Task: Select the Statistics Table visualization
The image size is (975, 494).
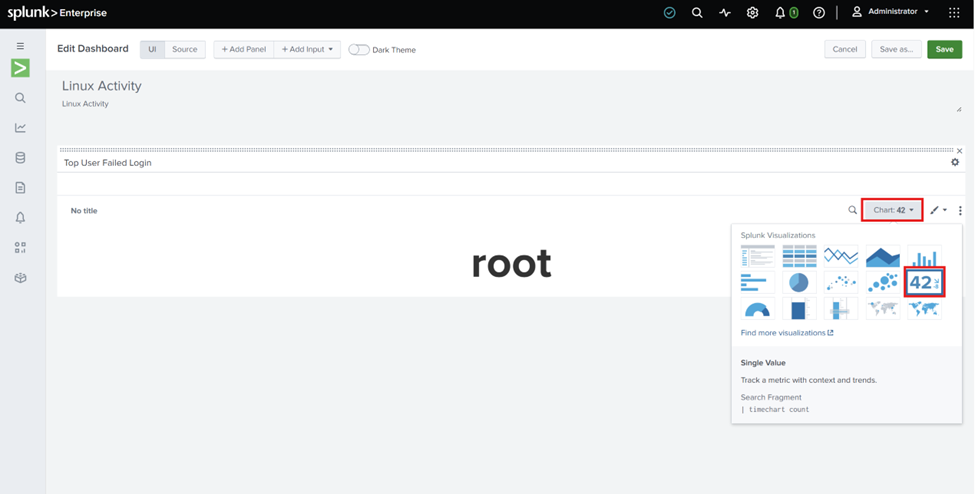Action: click(799, 256)
